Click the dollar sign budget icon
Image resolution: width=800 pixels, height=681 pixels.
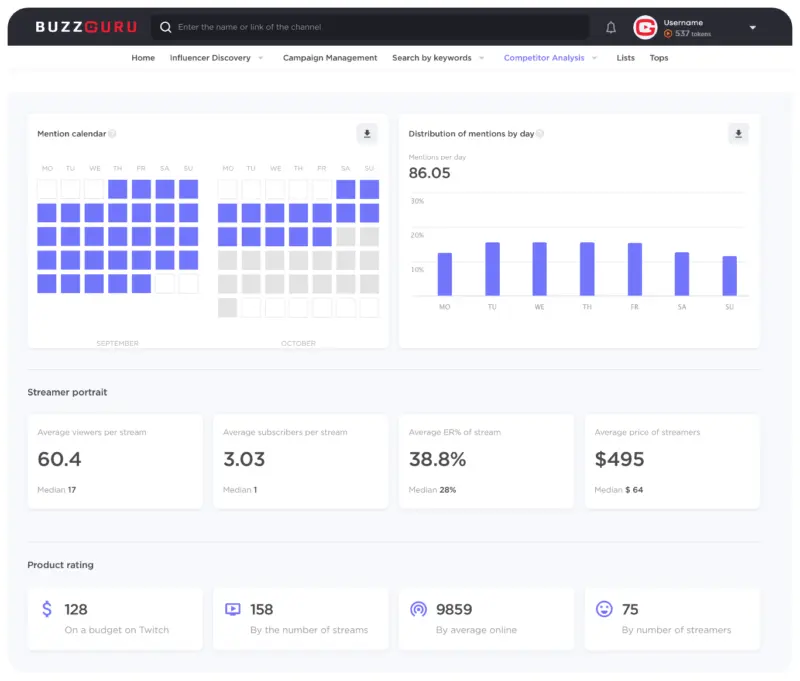[x=47, y=609]
